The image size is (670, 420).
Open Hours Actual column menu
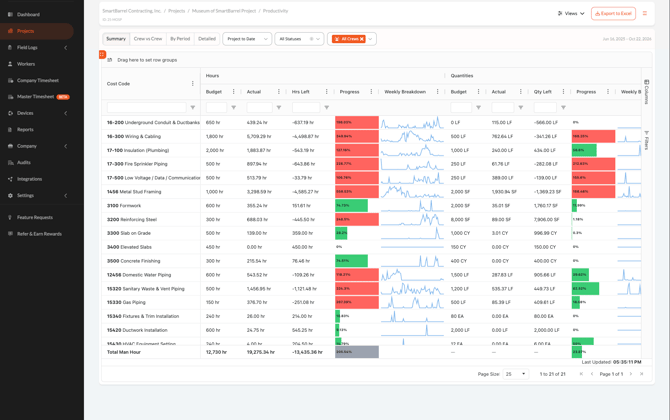[279, 92]
